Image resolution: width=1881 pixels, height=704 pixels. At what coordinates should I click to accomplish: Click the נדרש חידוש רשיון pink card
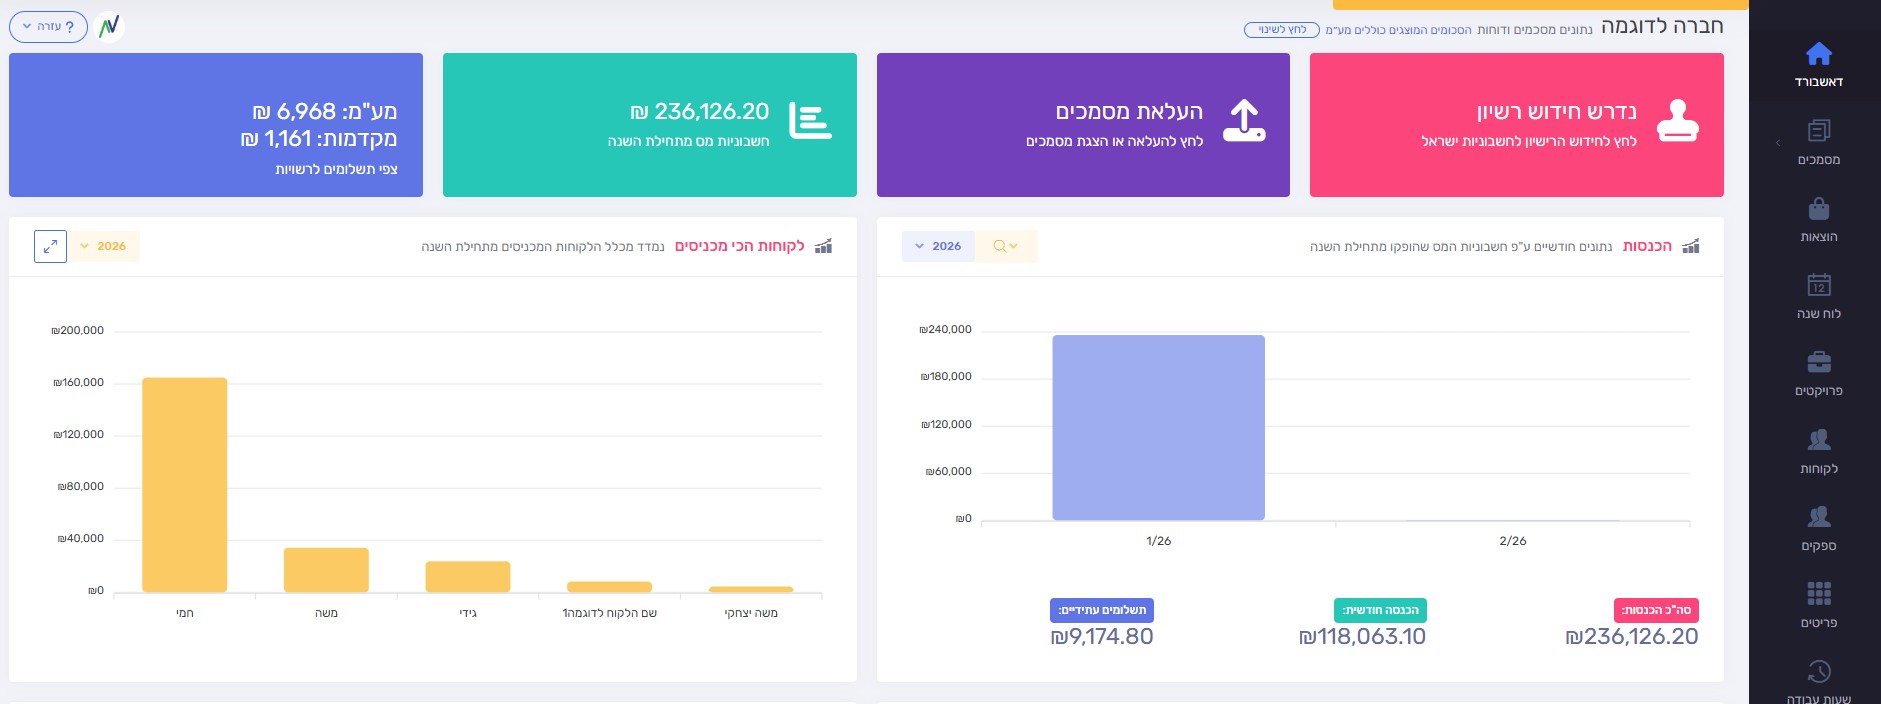coord(1516,125)
